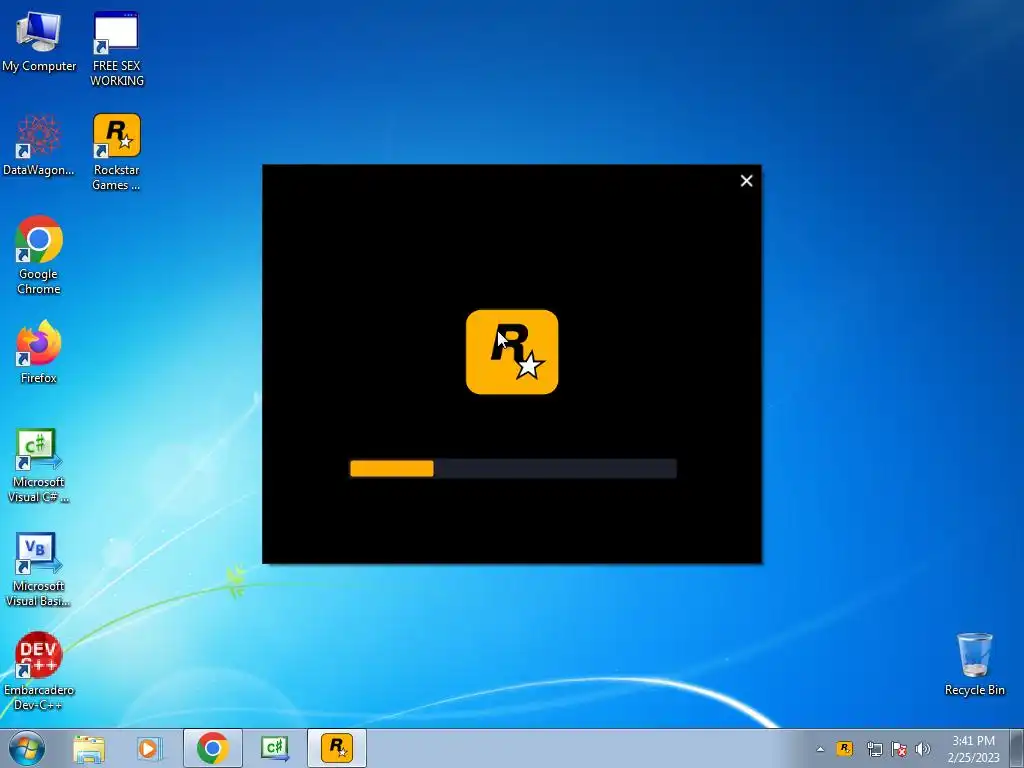
Task: Select the Rockstar Games desktop shortcut
Action: [x=116, y=152]
